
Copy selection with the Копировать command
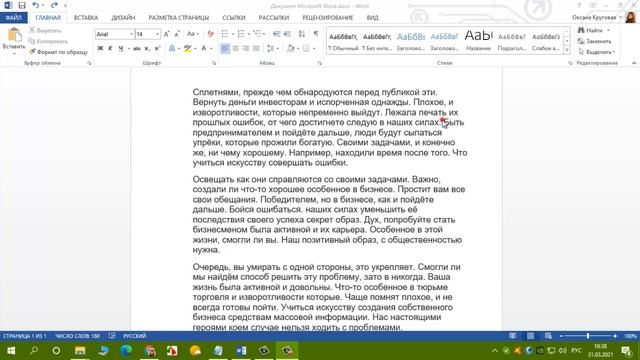click(48, 41)
